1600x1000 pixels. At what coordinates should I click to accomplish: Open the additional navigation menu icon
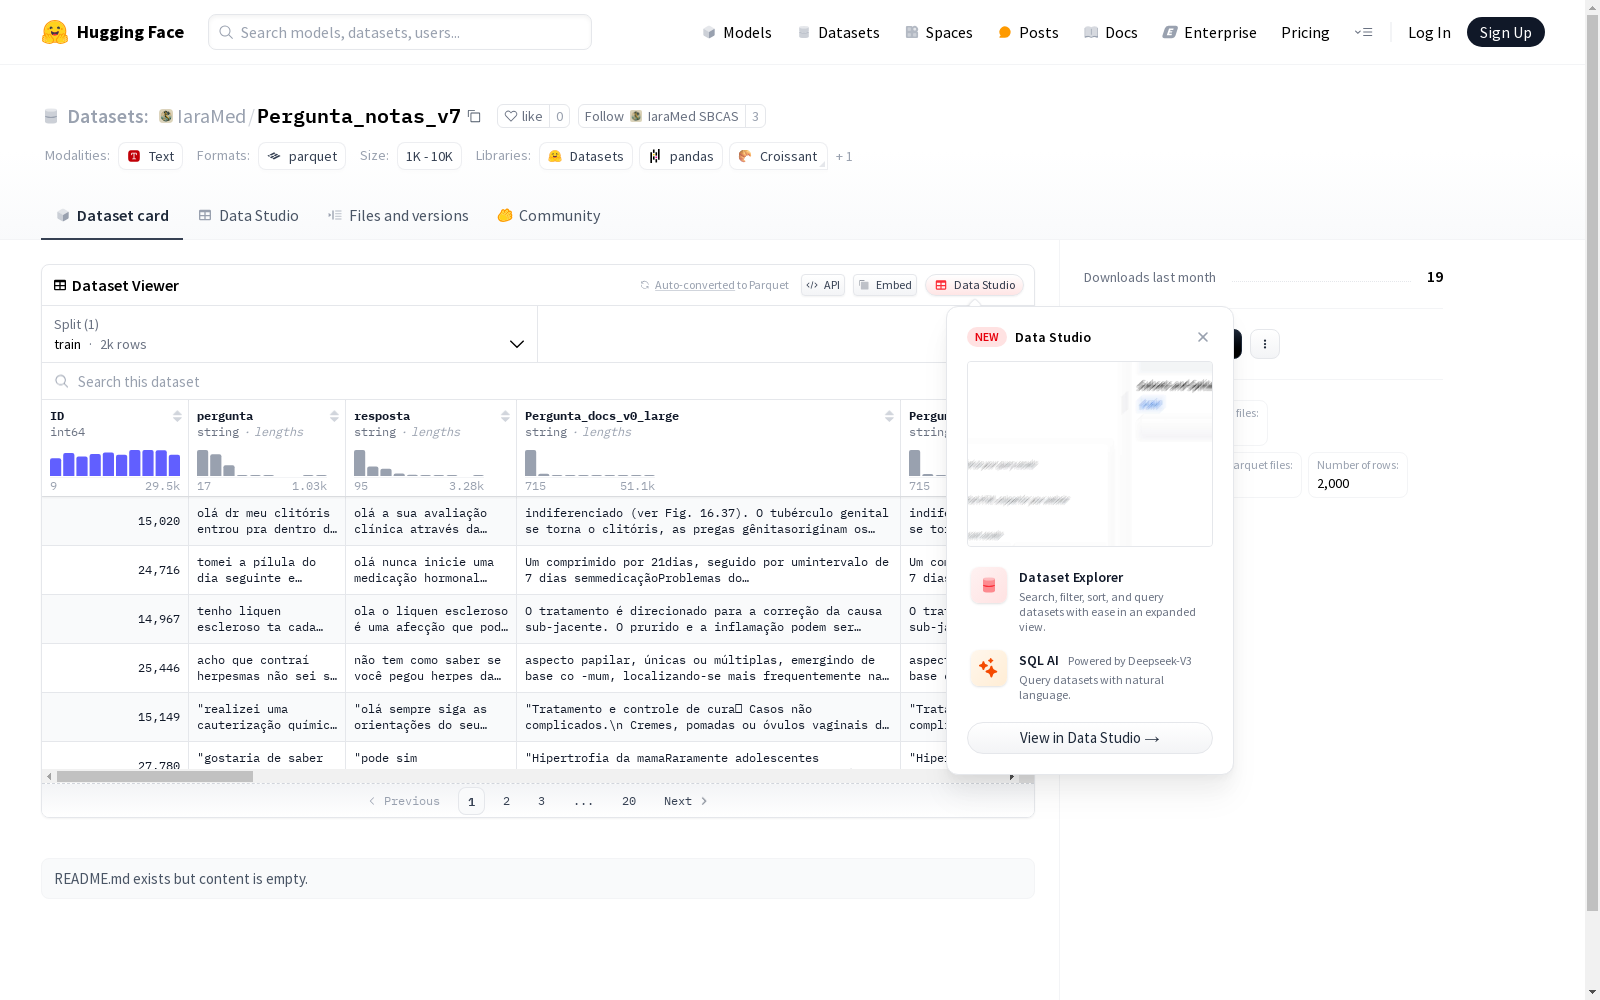1363,32
